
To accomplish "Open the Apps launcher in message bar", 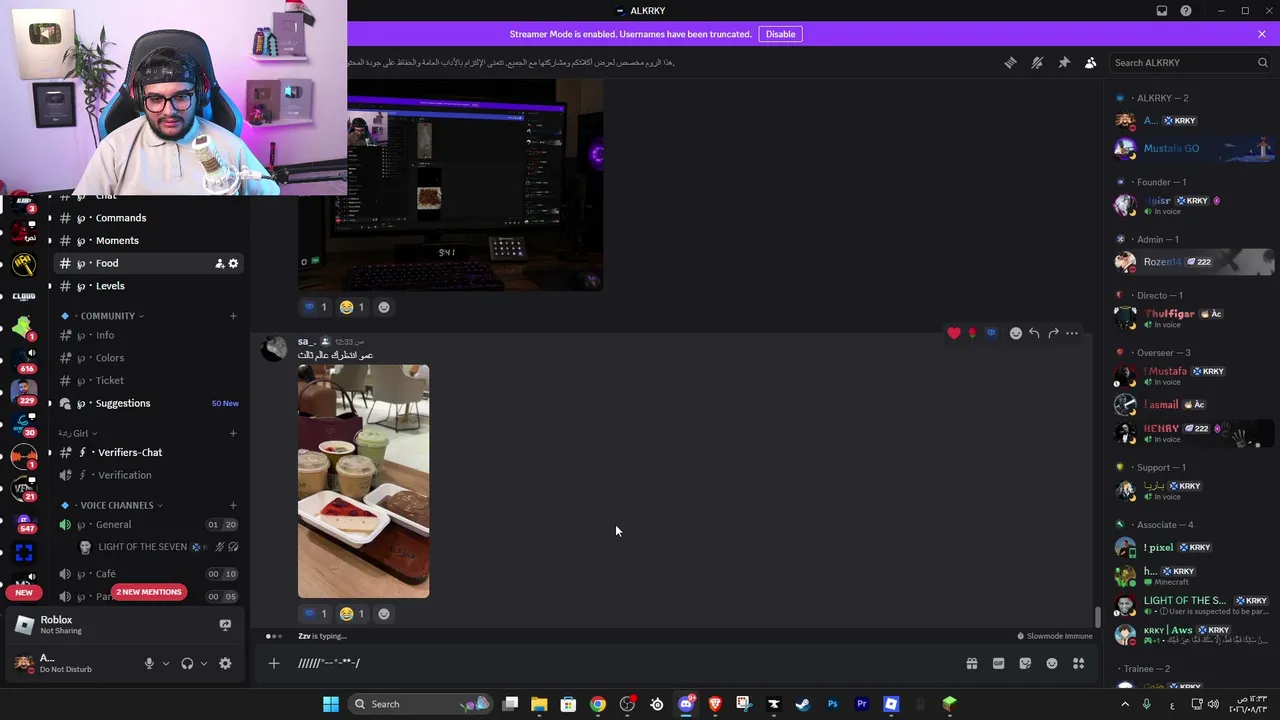I will coord(1079,663).
